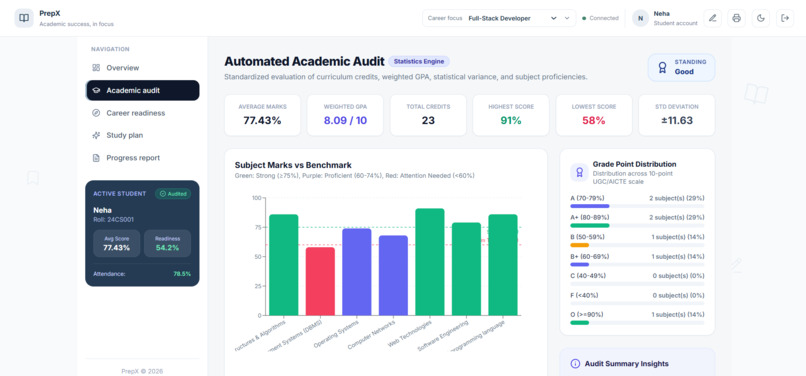Click the A (70-79%) progress bar
806x376 pixels.
click(x=637, y=206)
